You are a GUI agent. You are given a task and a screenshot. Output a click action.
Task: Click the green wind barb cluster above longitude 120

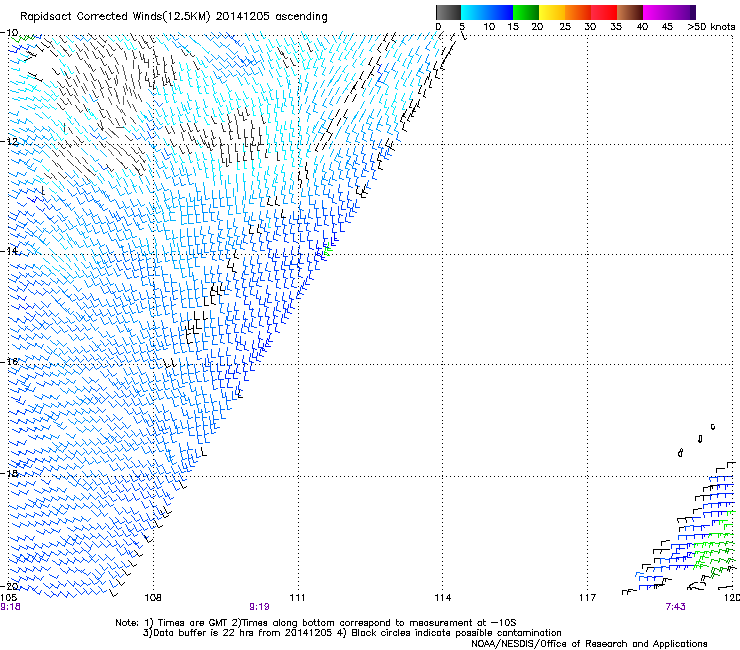pyautogui.click(x=714, y=545)
